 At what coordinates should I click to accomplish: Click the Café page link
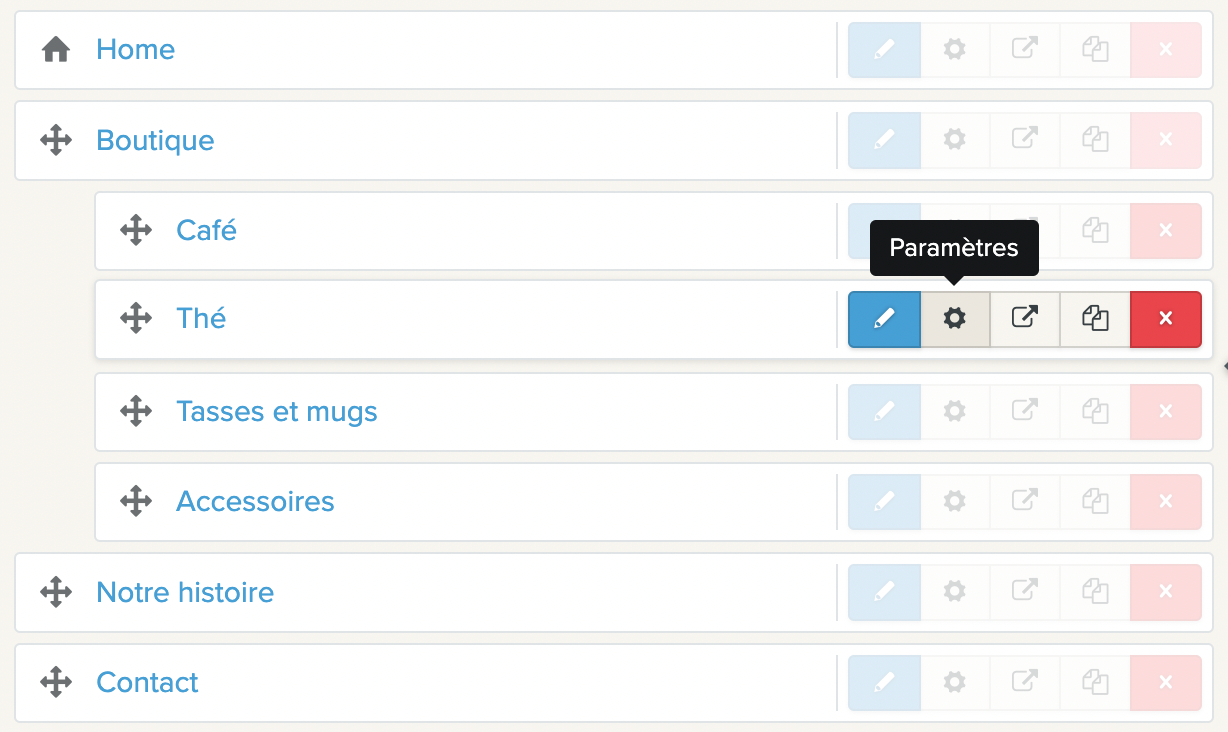pos(206,230)
